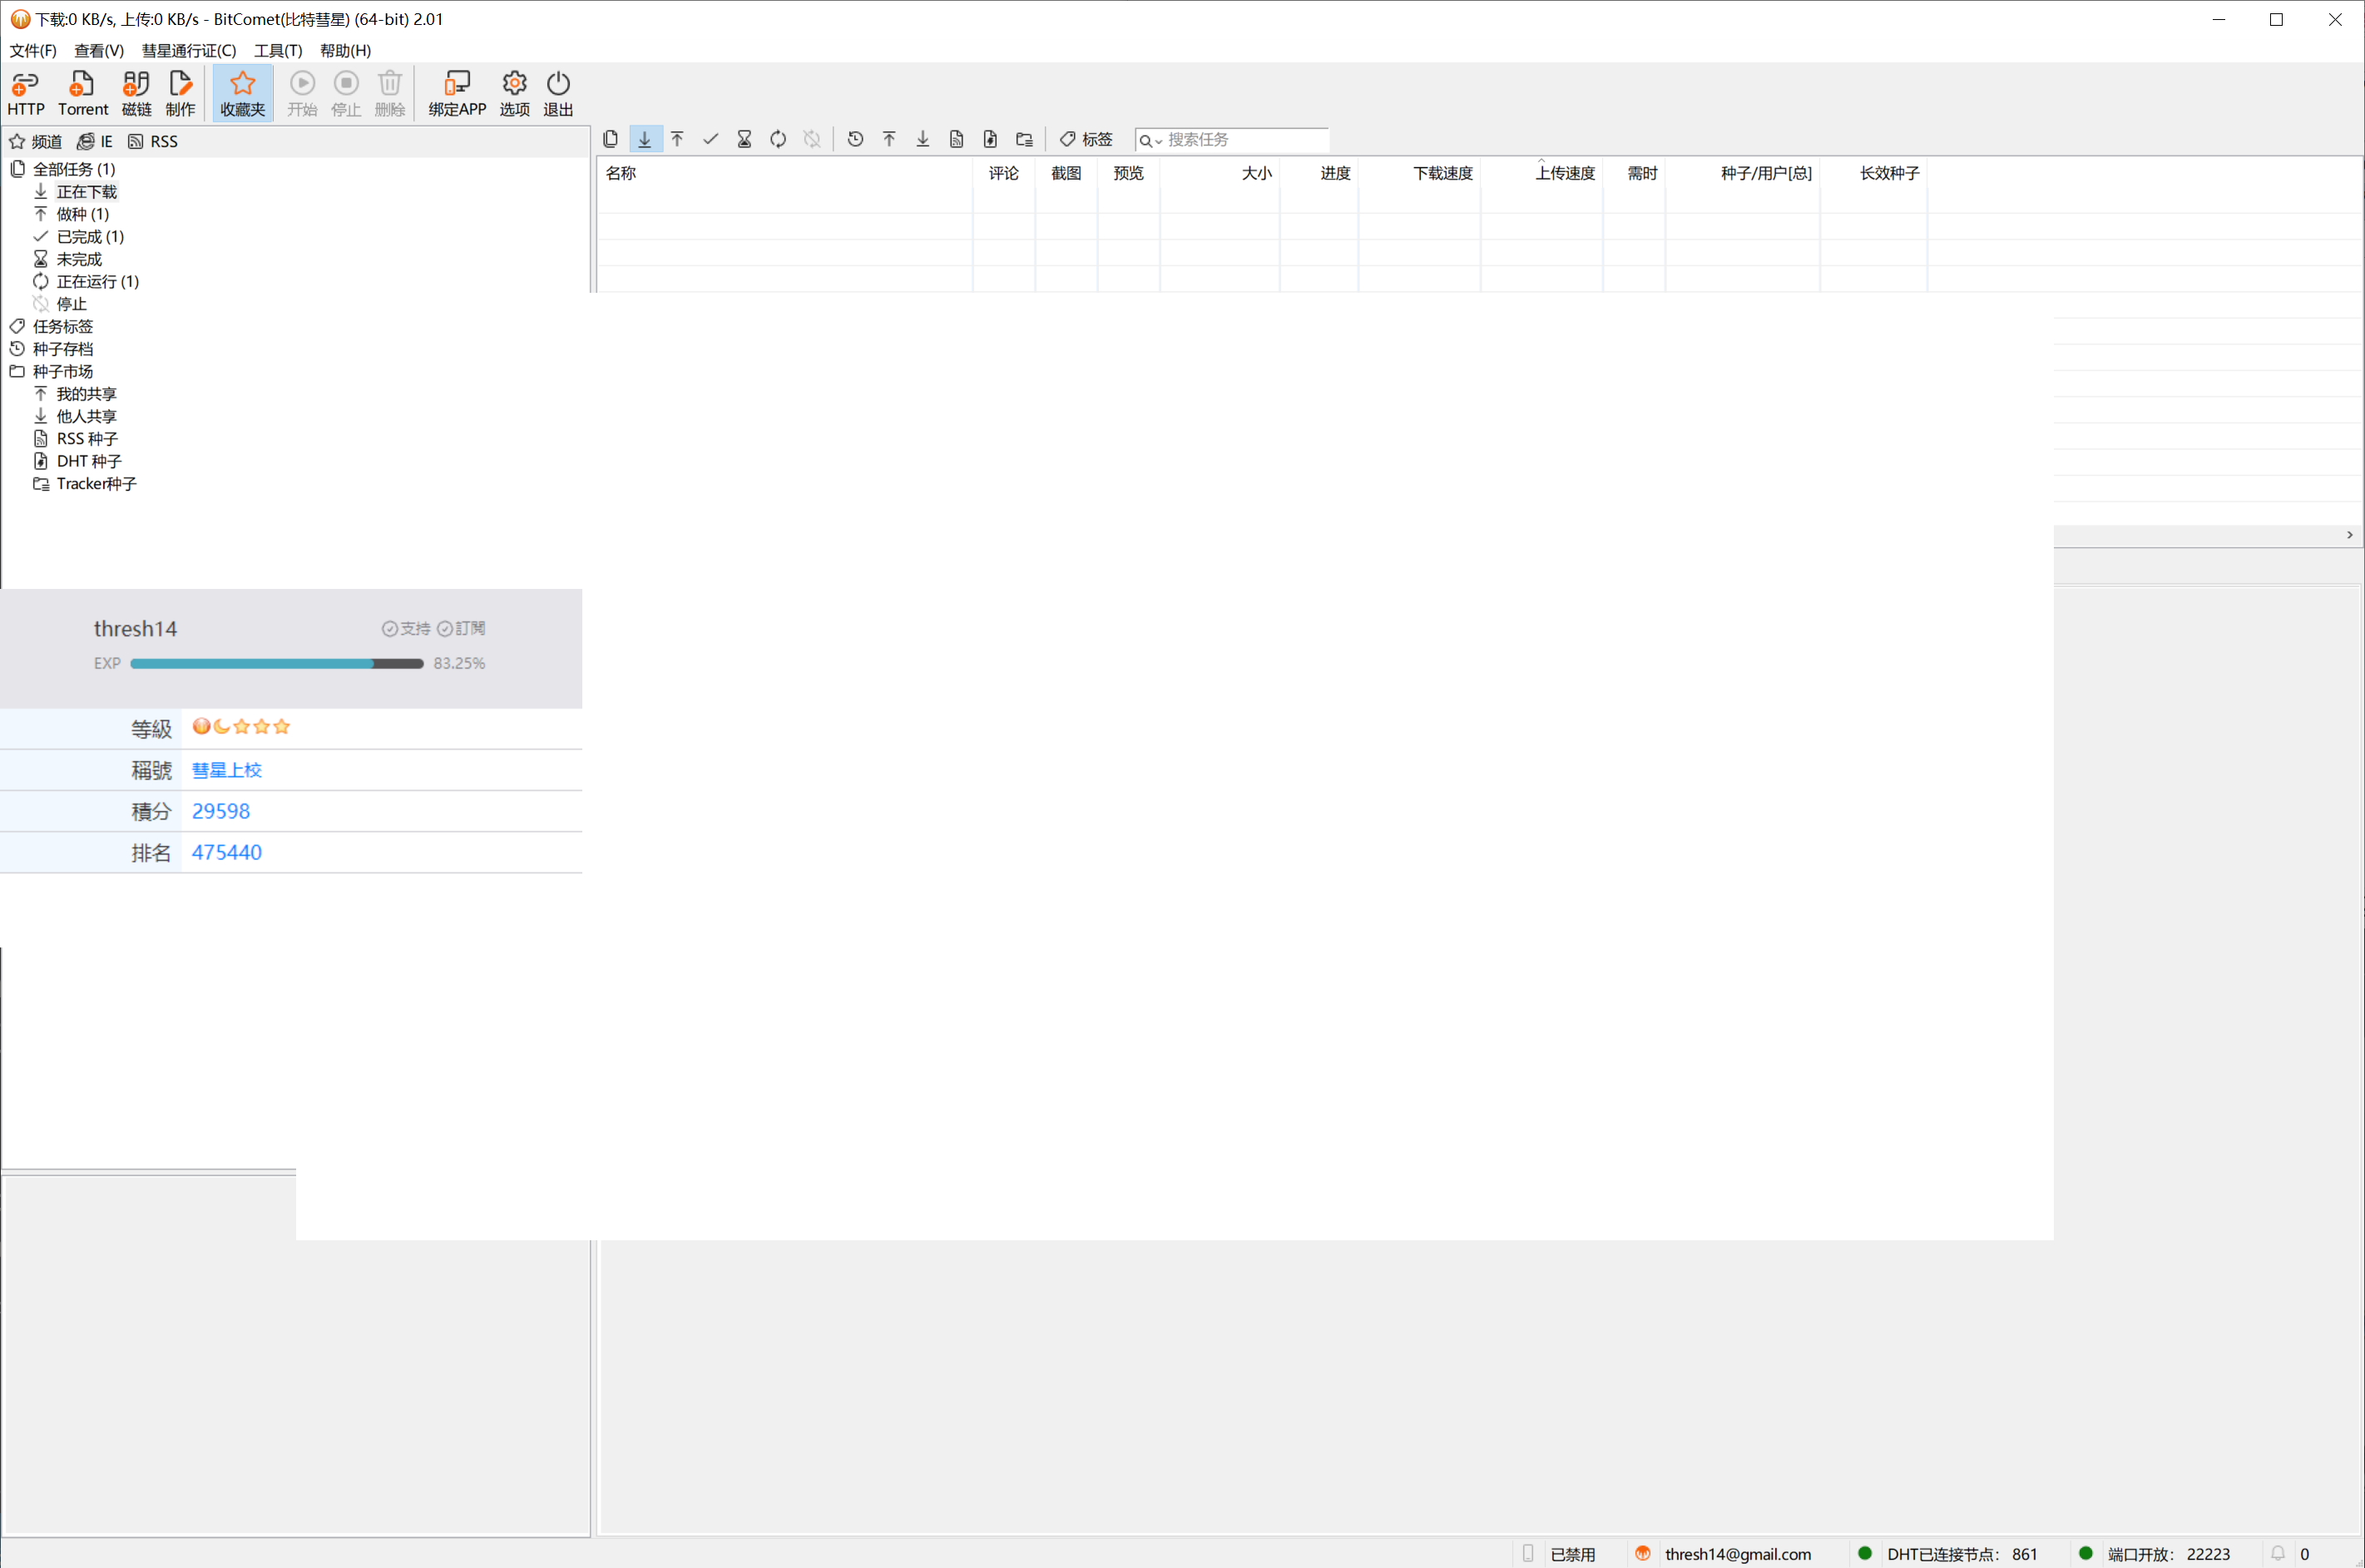Select 我的共享 under 种子市场
The image size is (2365, 1568).
click(x=86, y=394)
